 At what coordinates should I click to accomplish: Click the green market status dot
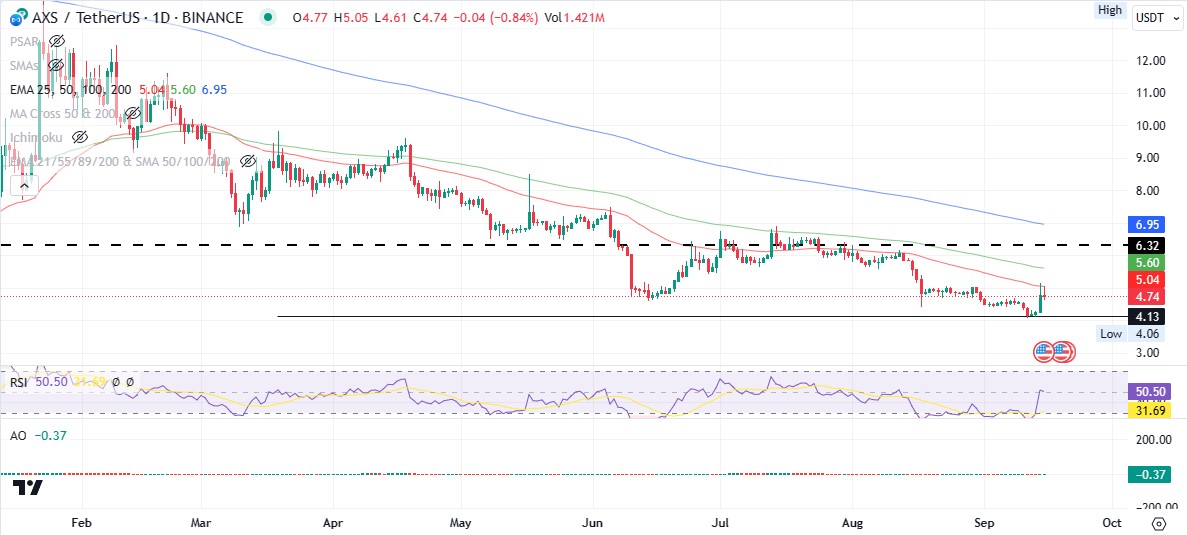click(x=268, y=17)
